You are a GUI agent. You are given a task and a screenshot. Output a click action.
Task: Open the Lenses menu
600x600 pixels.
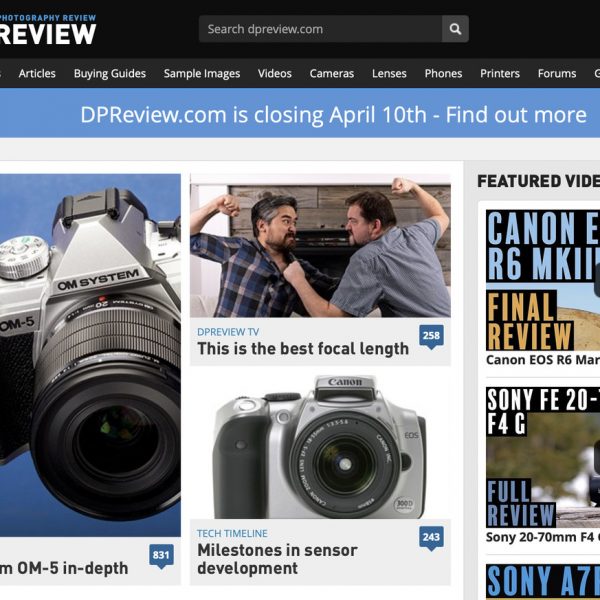[389, 73]
